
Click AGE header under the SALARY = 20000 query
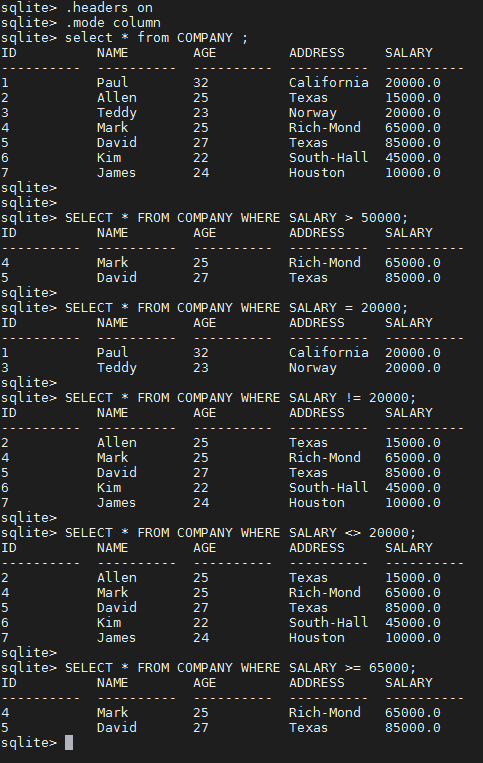click(205, 323)
